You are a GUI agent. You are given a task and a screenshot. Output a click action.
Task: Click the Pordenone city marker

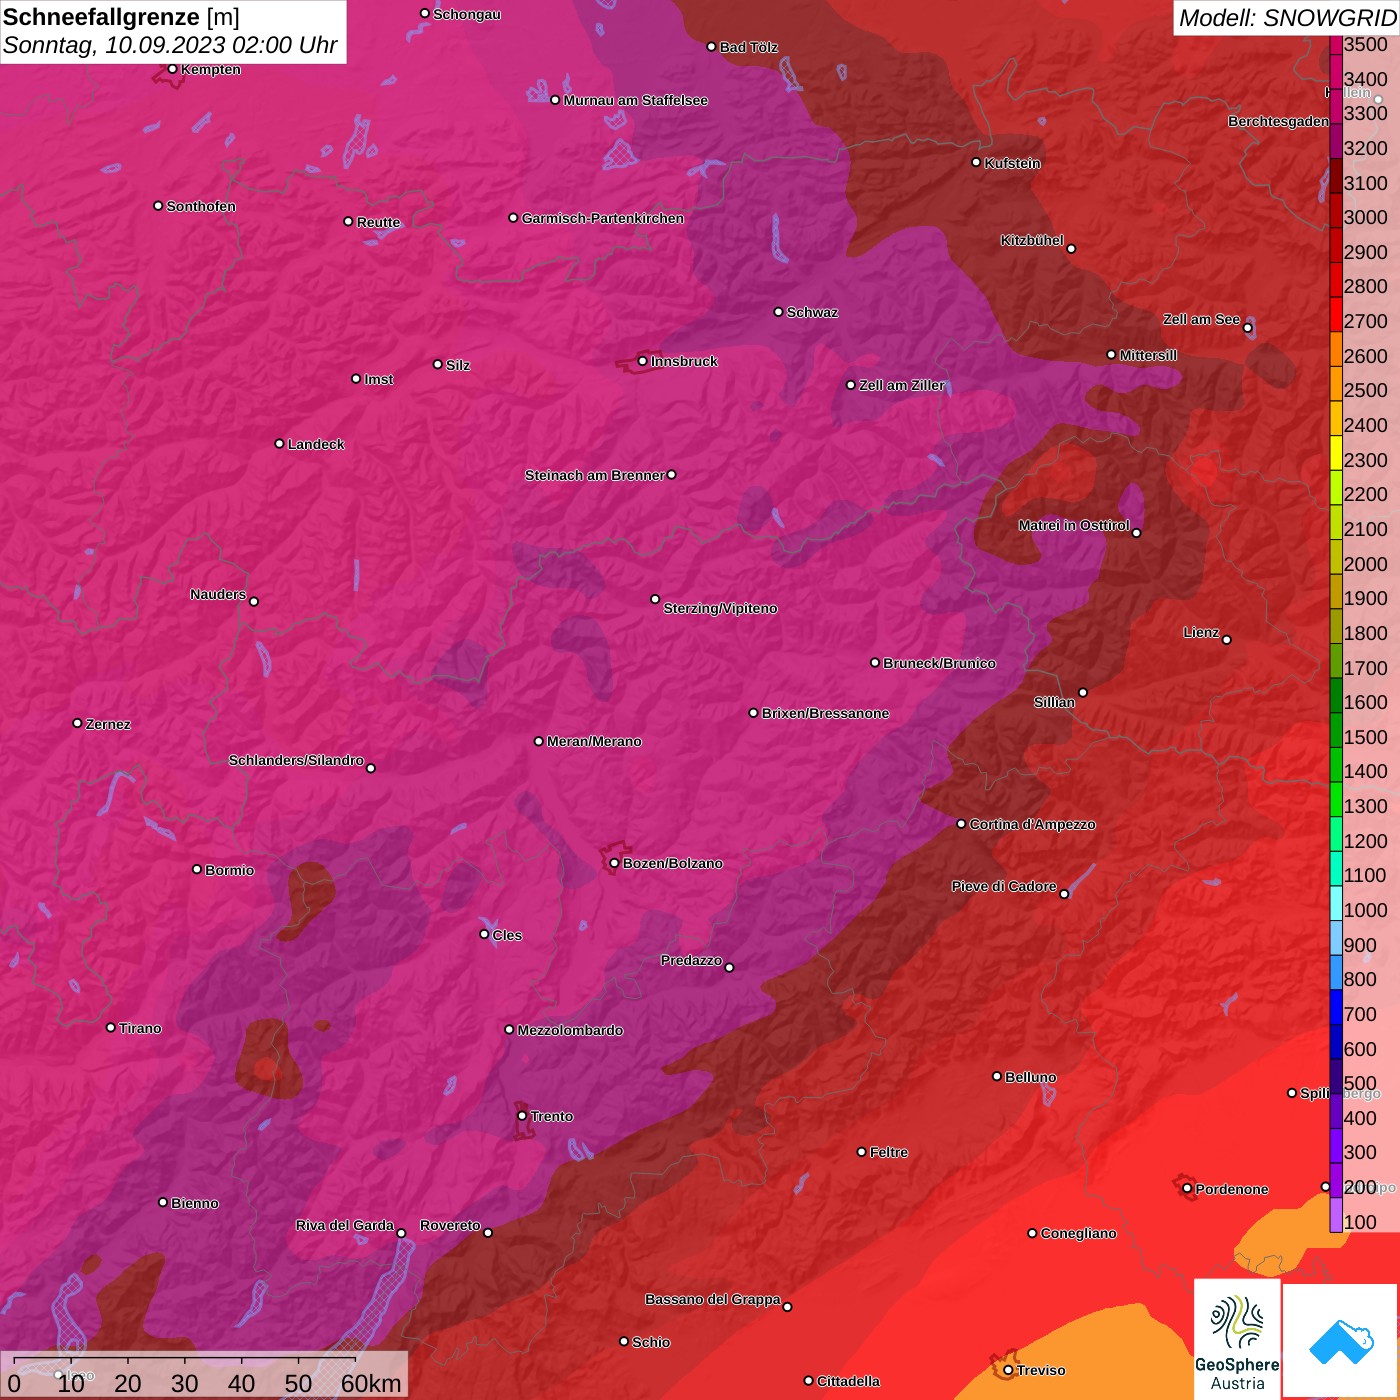1187,1188
